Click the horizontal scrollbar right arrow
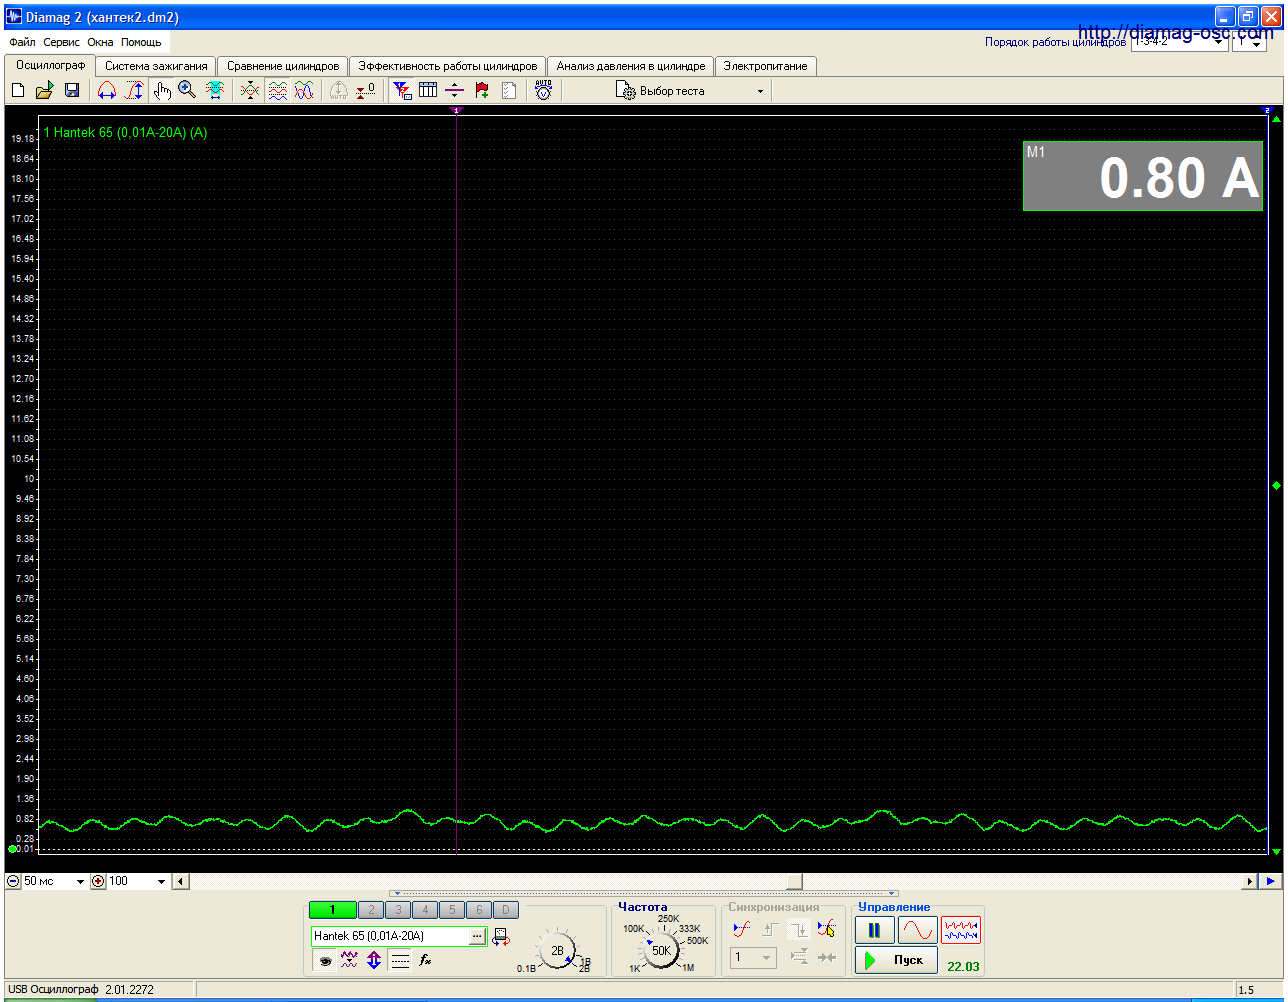Screen dimensions: 1288x1002 coord(1249,881)
